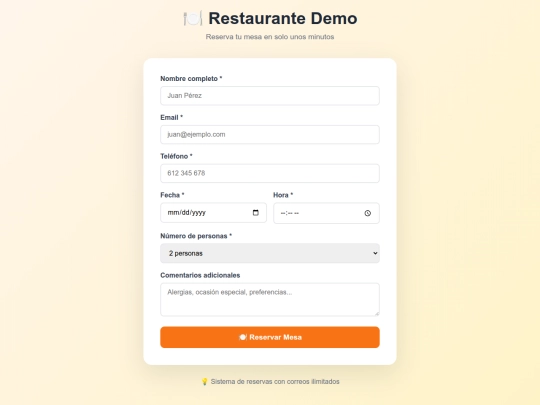Focus the Nombre completo input field
Viewport: 540px width, 405px height.
pos(270,95)
